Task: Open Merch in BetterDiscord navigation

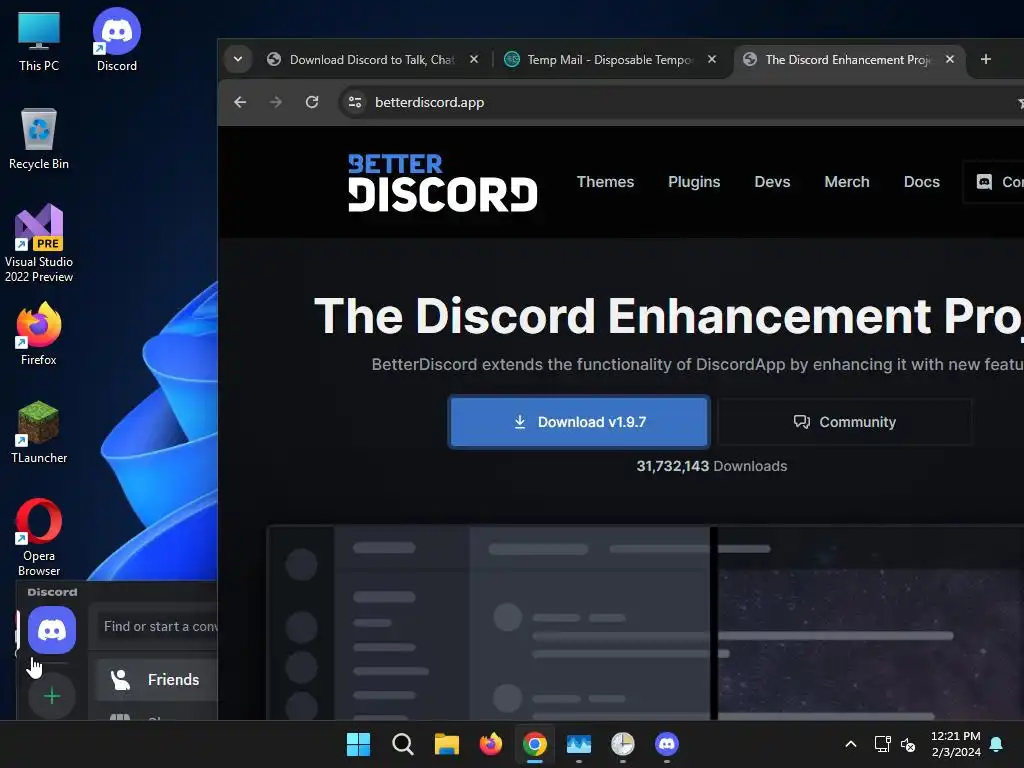Action: tap(846, 182)
